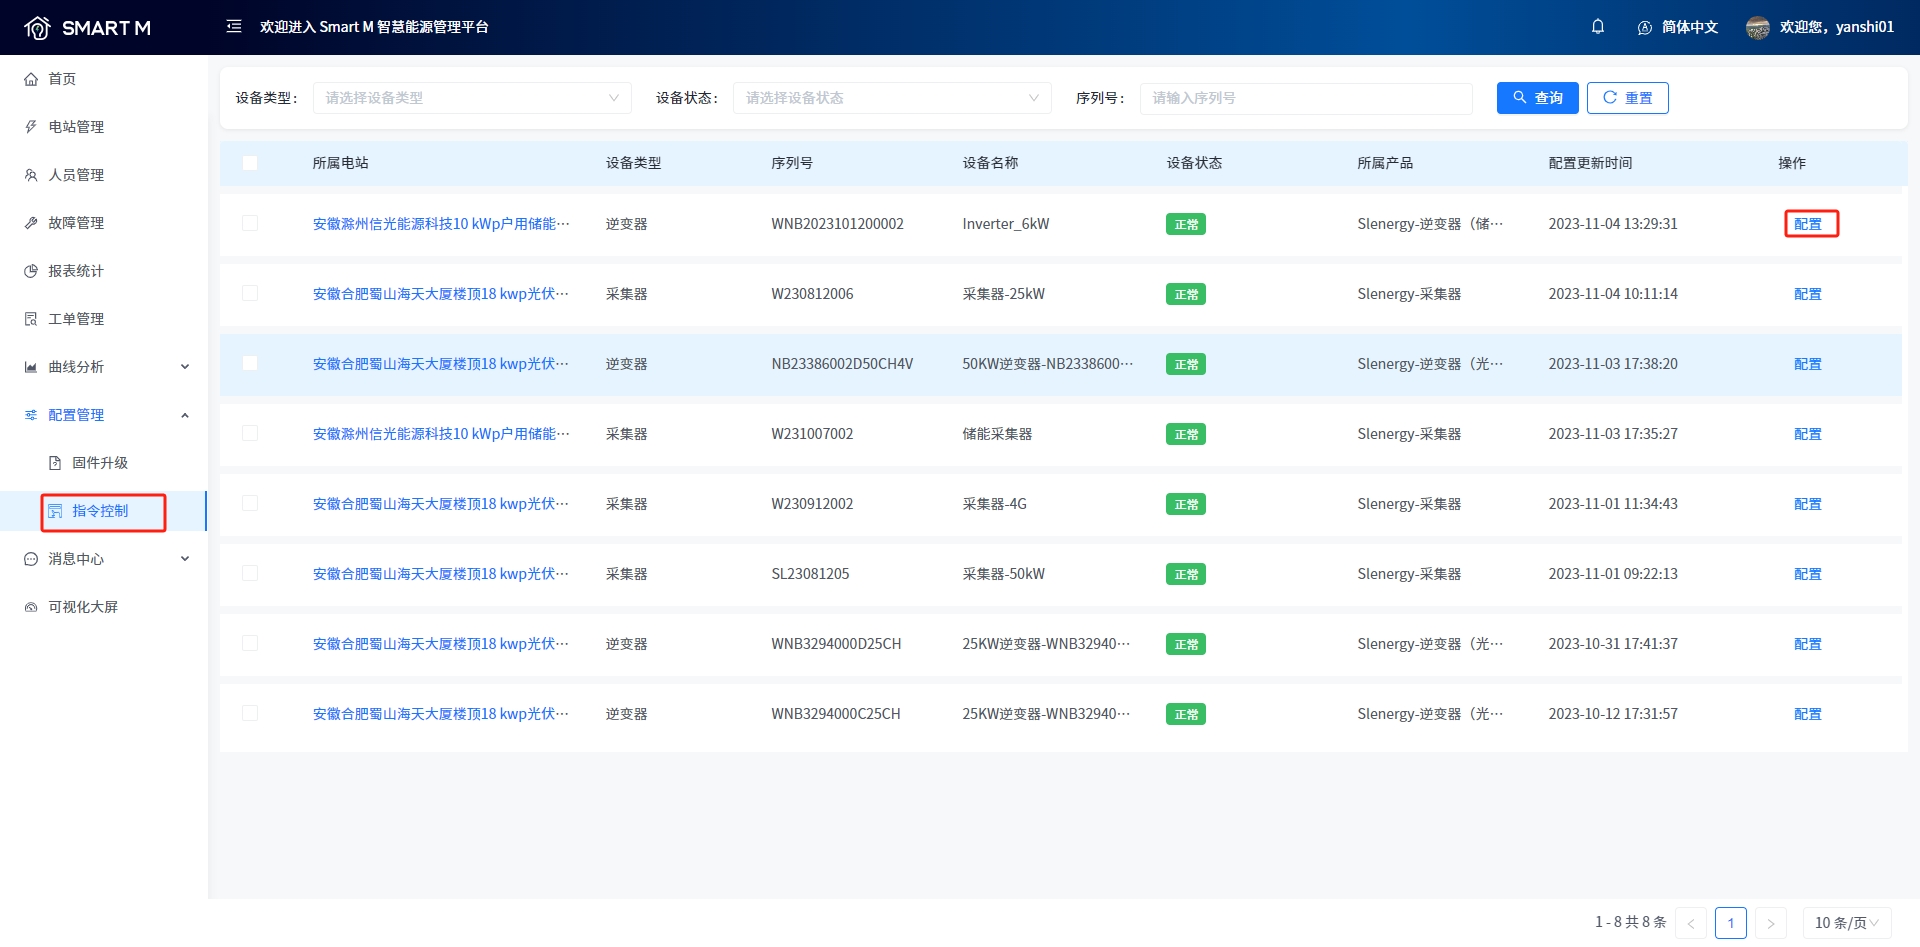Click the 故障管理 wrench icon
This screenshot has height=947, width=1920.
(x=31, y=223)
